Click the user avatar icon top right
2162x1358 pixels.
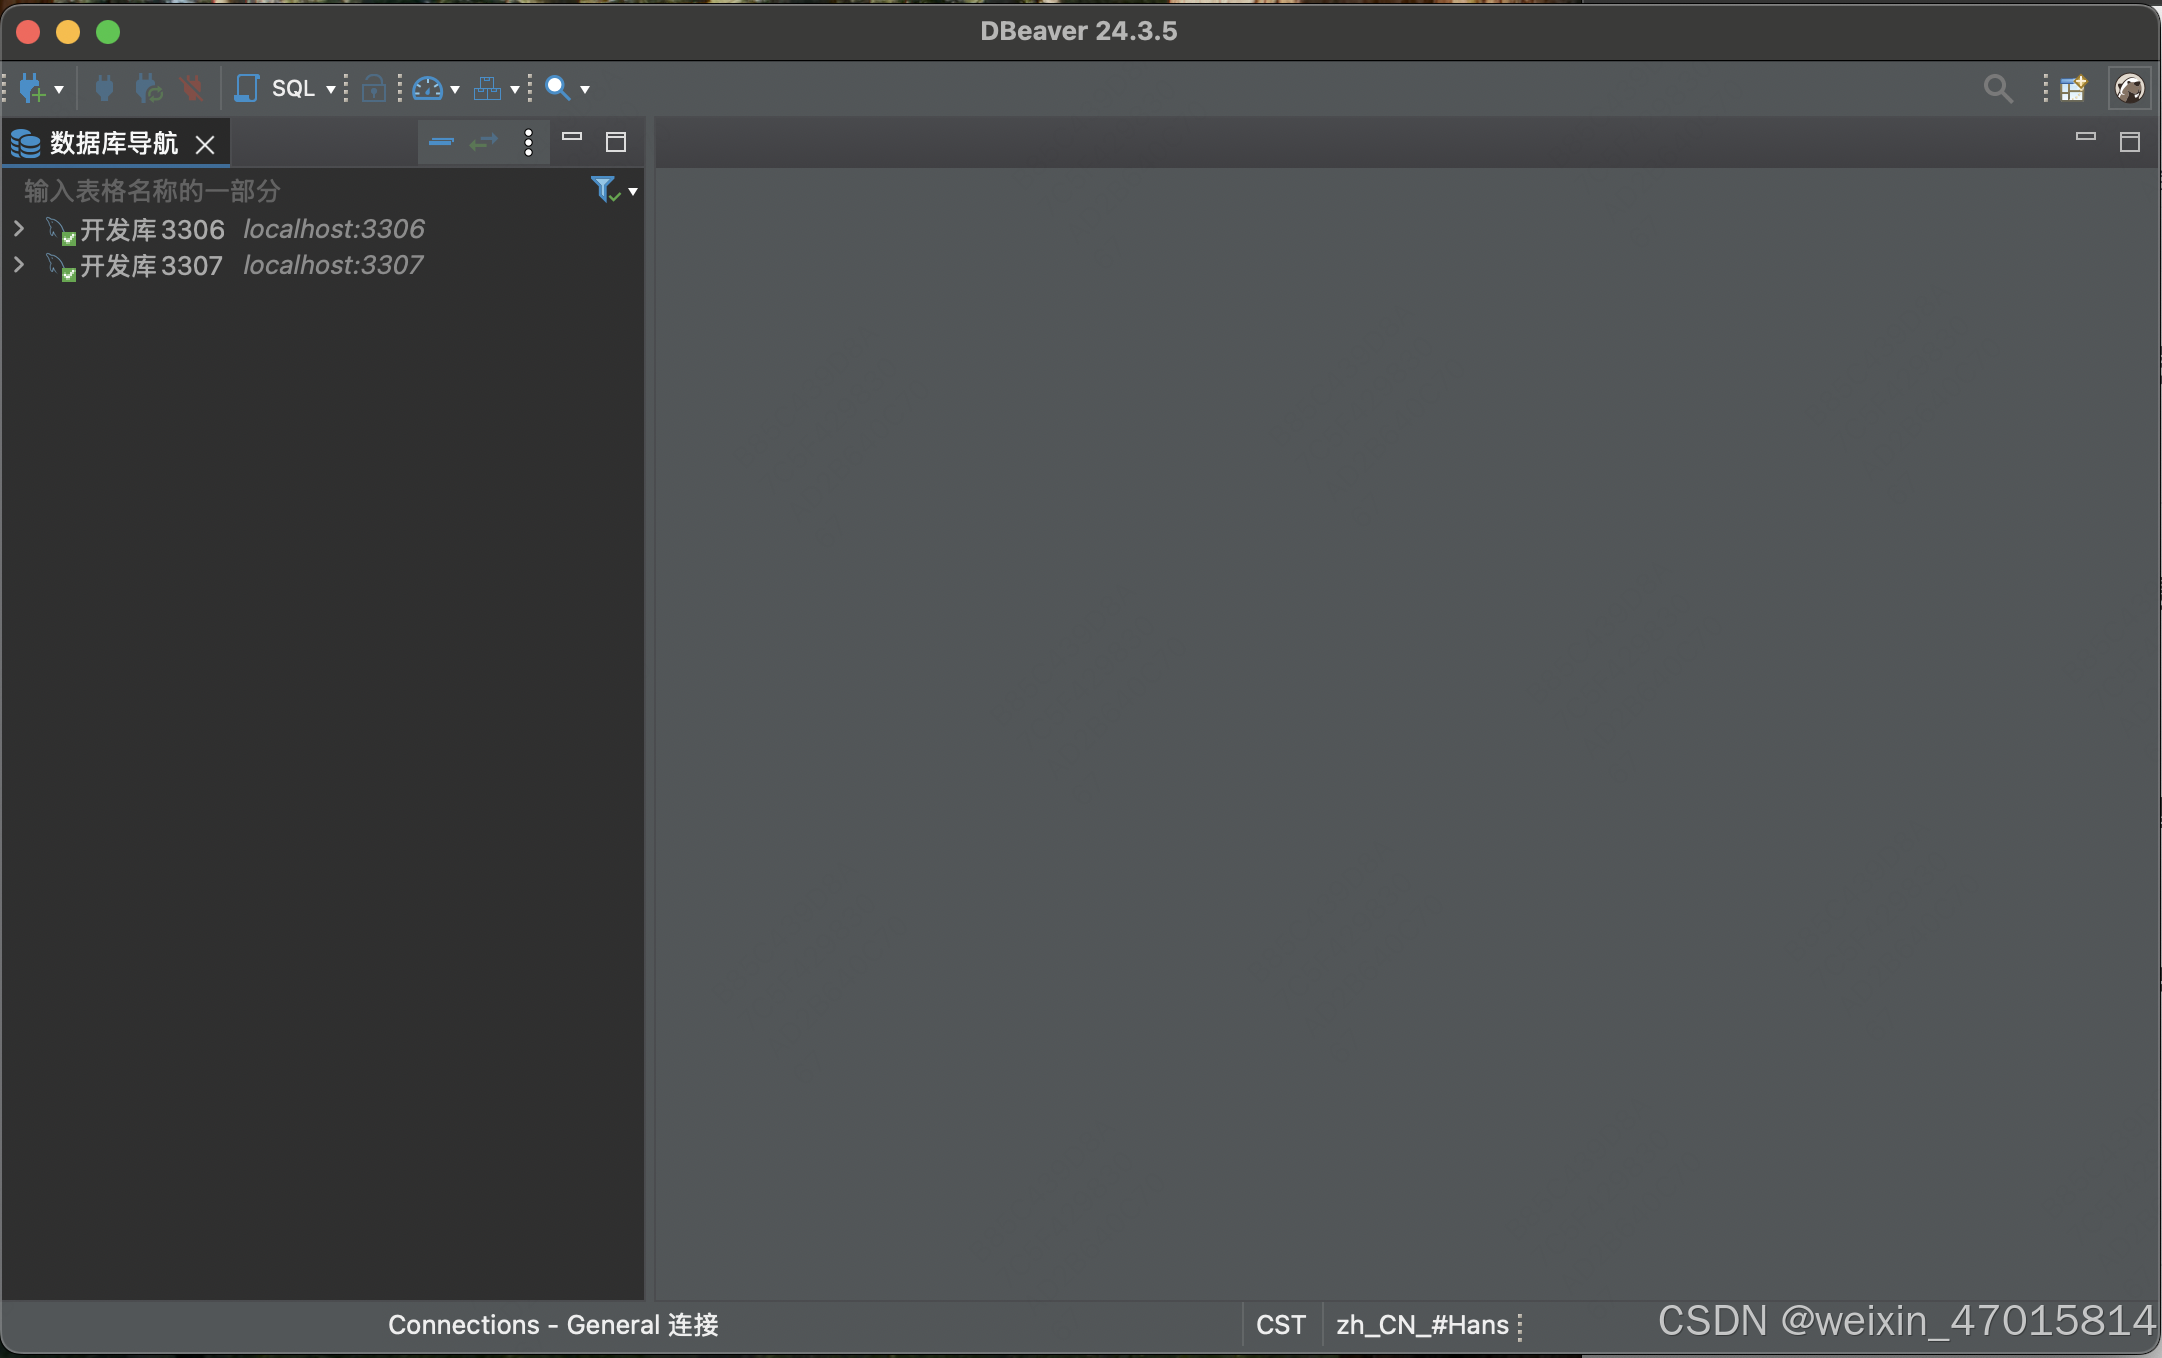2129,88
